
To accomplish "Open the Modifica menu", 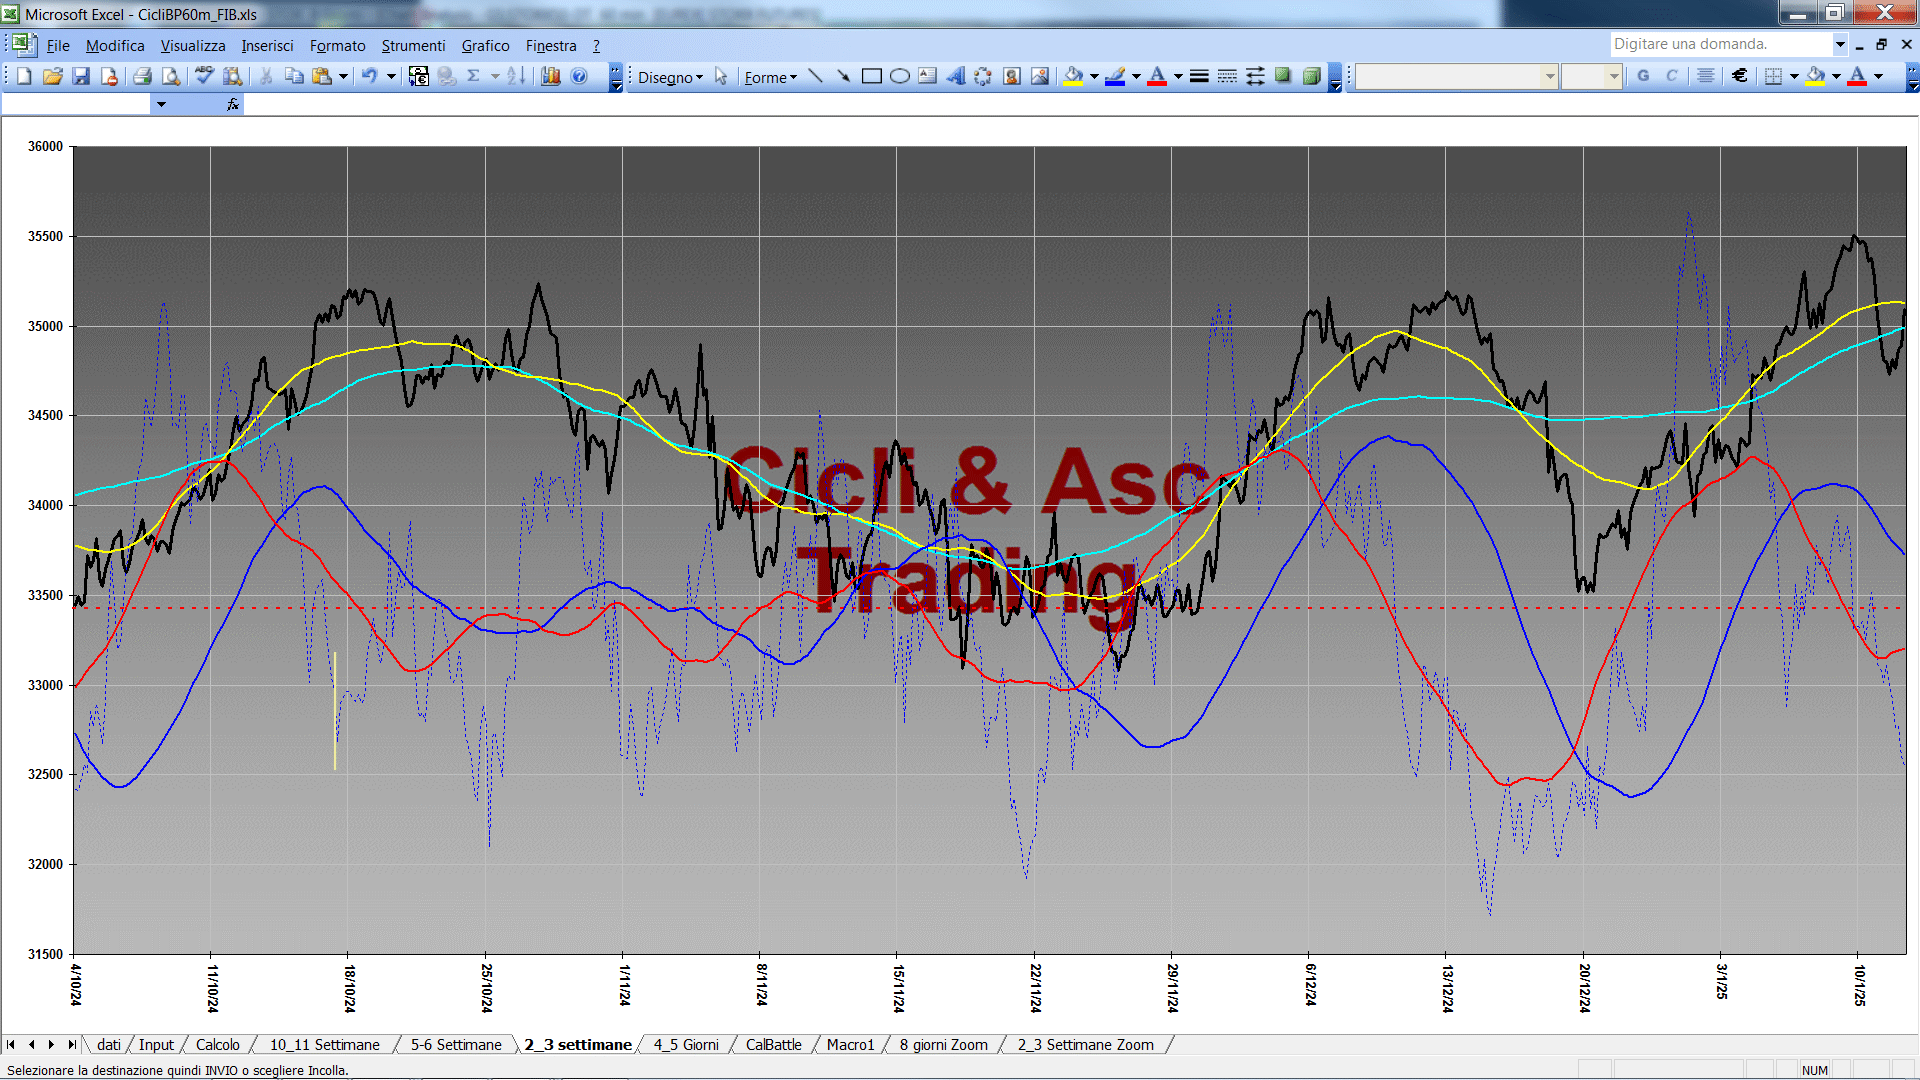I will coord(115,45).
